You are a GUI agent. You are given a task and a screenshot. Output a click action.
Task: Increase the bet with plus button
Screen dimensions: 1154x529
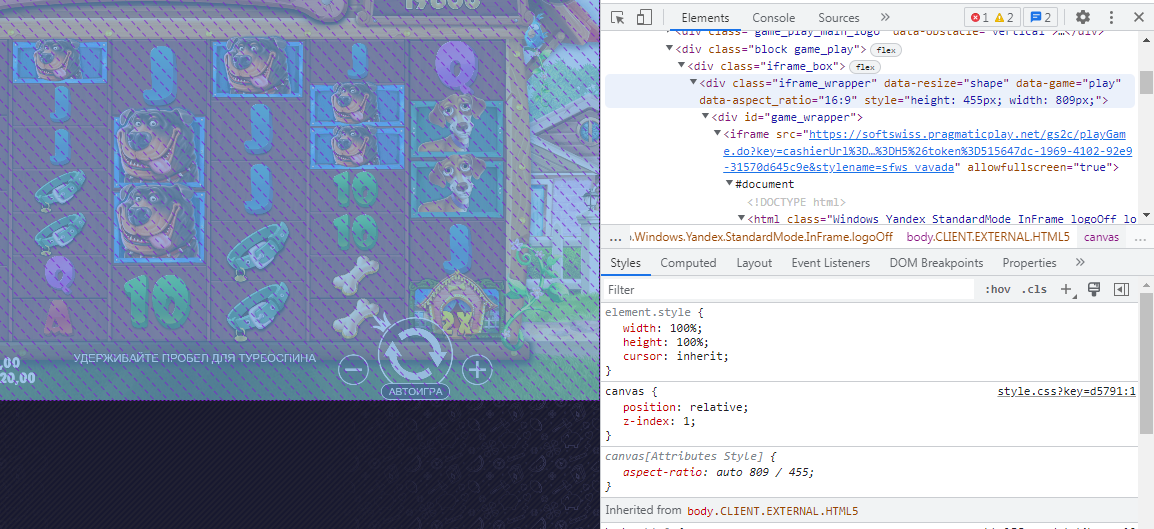pos(478,369)
